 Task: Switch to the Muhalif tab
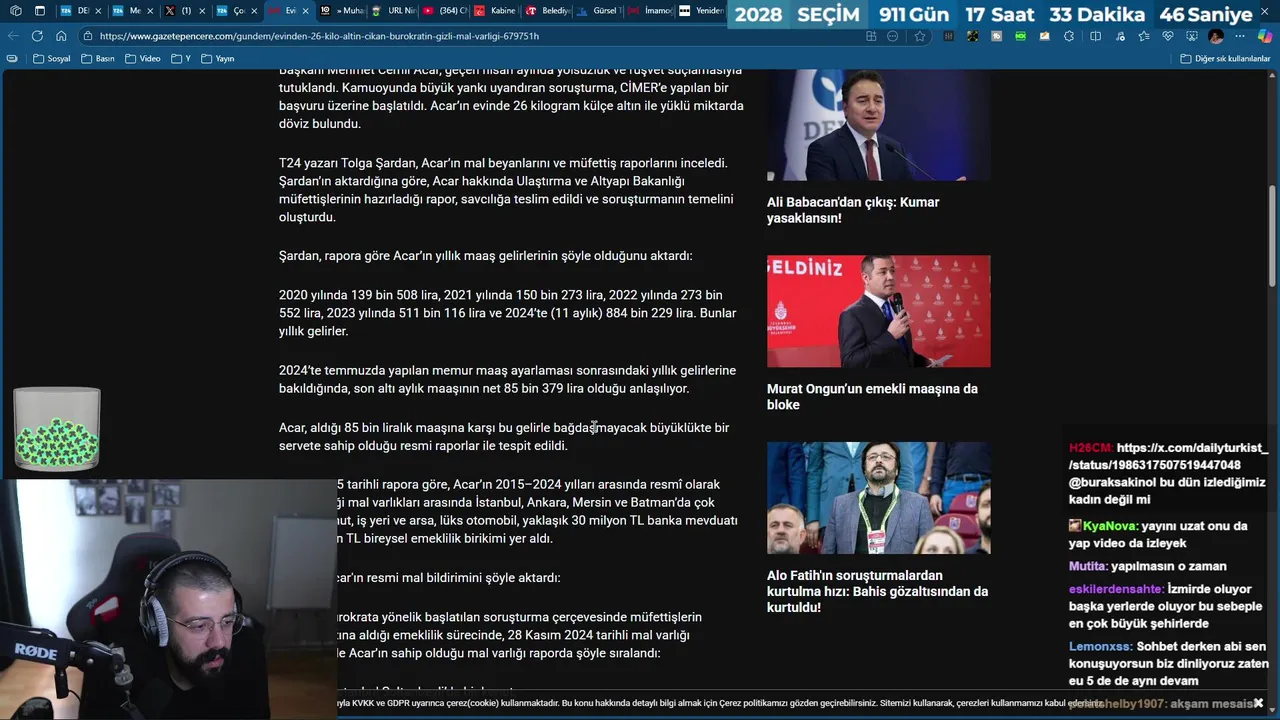[x=342, y=11]
